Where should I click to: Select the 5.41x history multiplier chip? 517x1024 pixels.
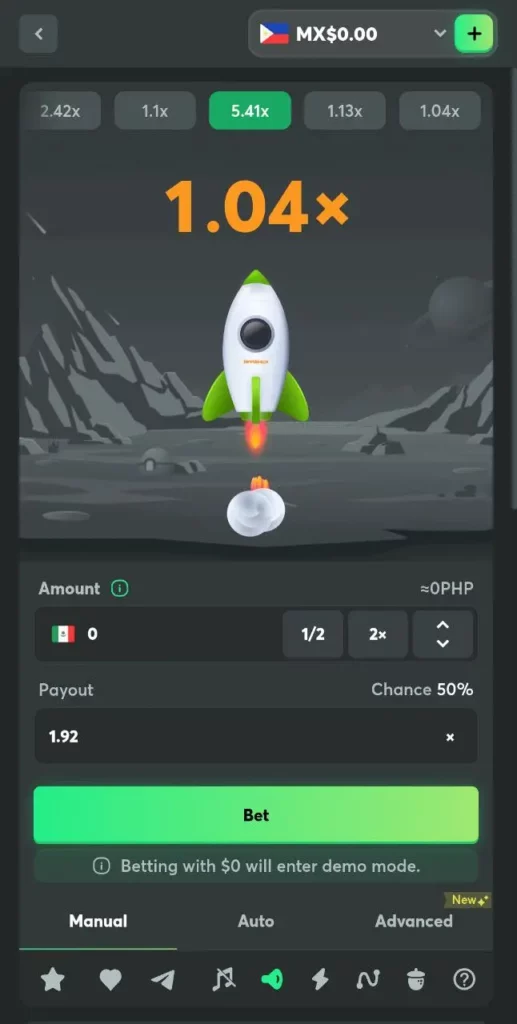[x=250, y=110]
